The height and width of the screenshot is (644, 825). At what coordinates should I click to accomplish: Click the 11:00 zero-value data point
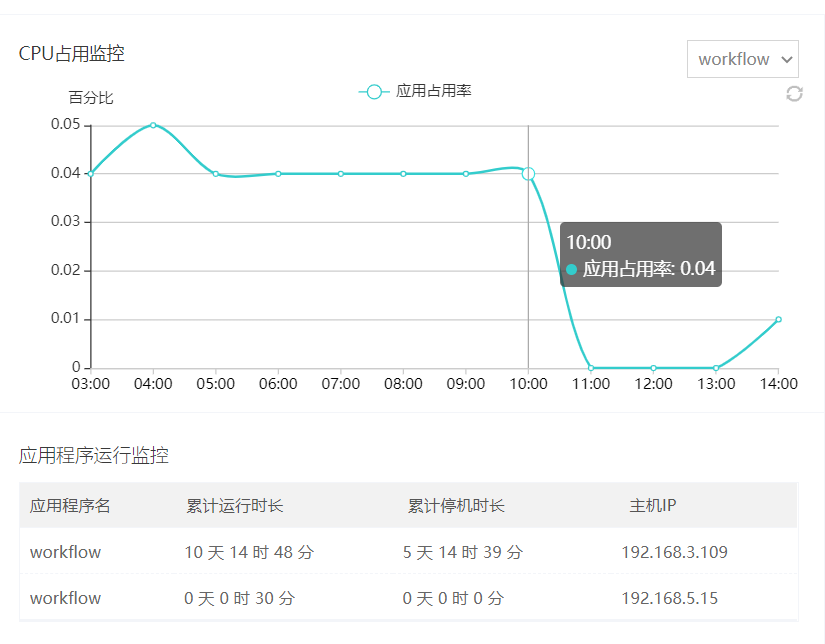591,368
